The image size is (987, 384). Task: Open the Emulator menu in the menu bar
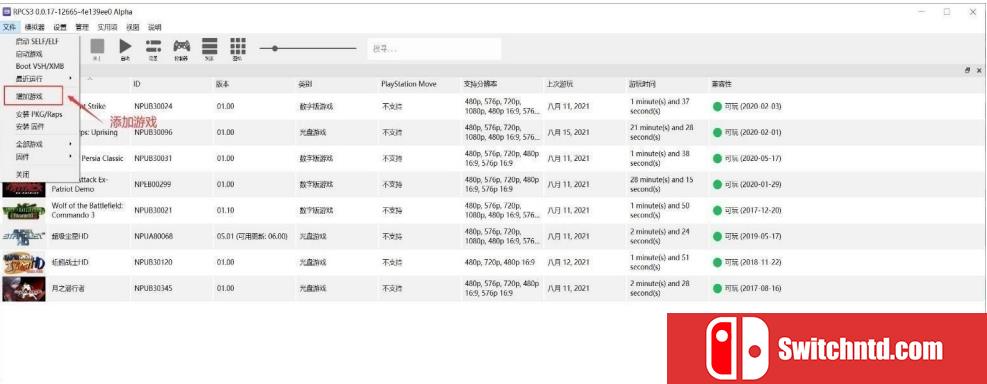(35, 27)
